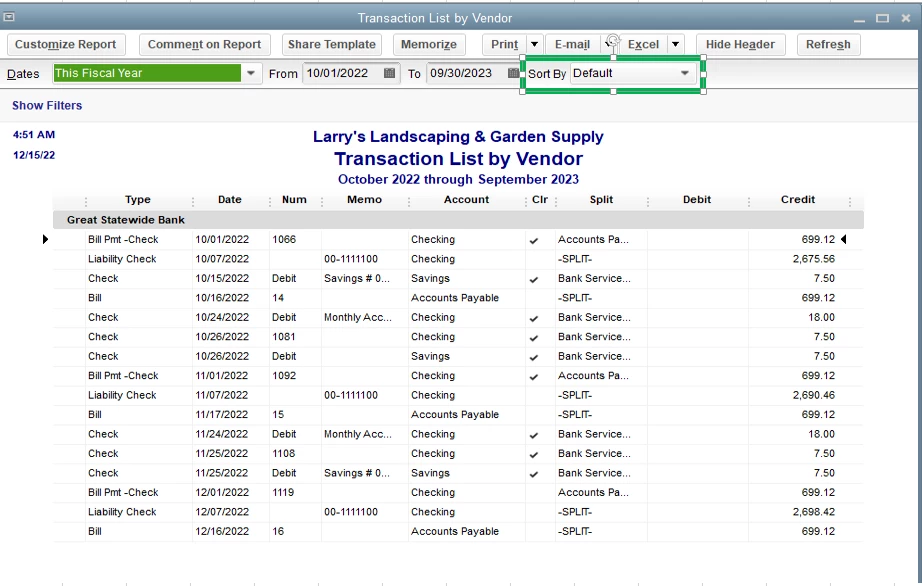The width and height of the screenshot is (922, 586).
Task: Minimize the Transaction List window
Action: [x=859, y=19]
